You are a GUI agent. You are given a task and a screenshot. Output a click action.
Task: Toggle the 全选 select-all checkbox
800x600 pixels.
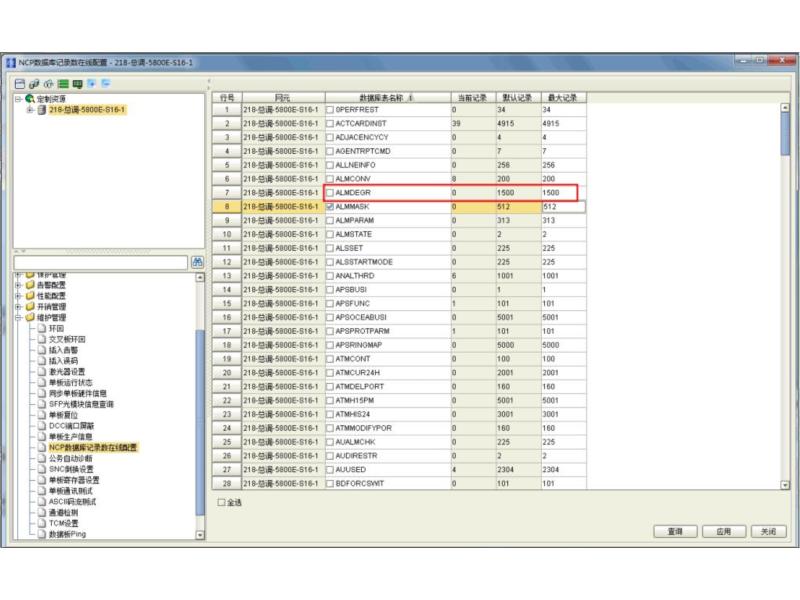coord(222,502)
